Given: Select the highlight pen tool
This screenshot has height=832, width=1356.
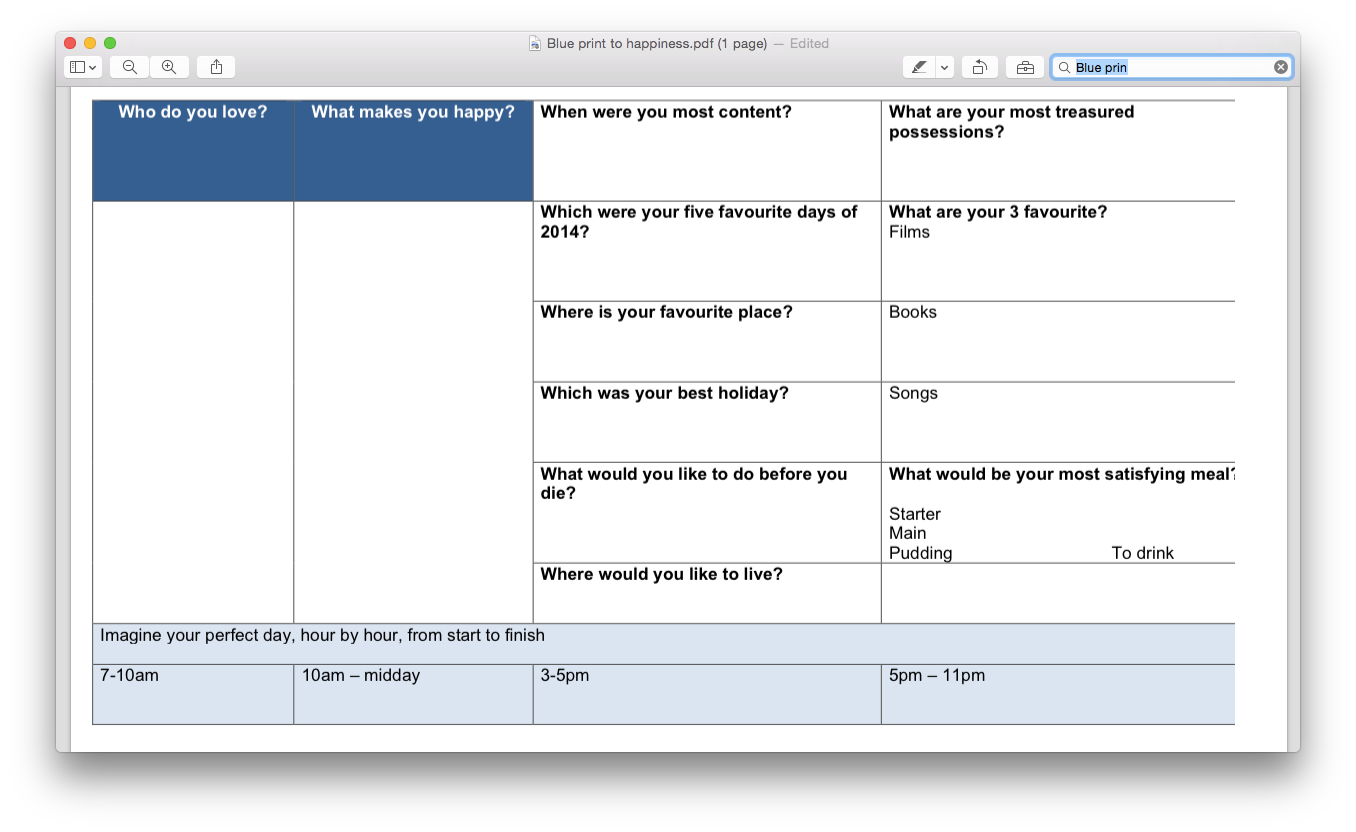Looking at the screenshot, I should [919, 67].
